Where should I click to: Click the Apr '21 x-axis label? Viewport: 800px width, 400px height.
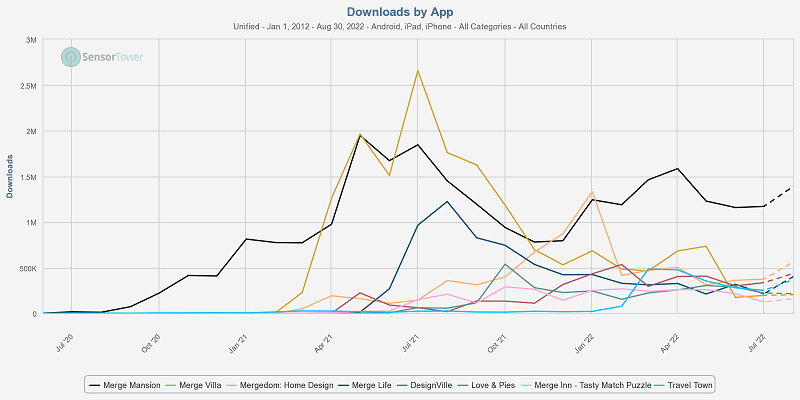pos(324,343)
